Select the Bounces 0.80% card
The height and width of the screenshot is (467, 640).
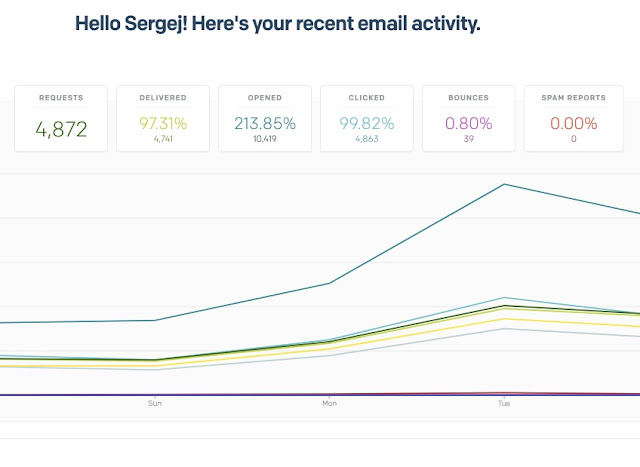point(469,118)
